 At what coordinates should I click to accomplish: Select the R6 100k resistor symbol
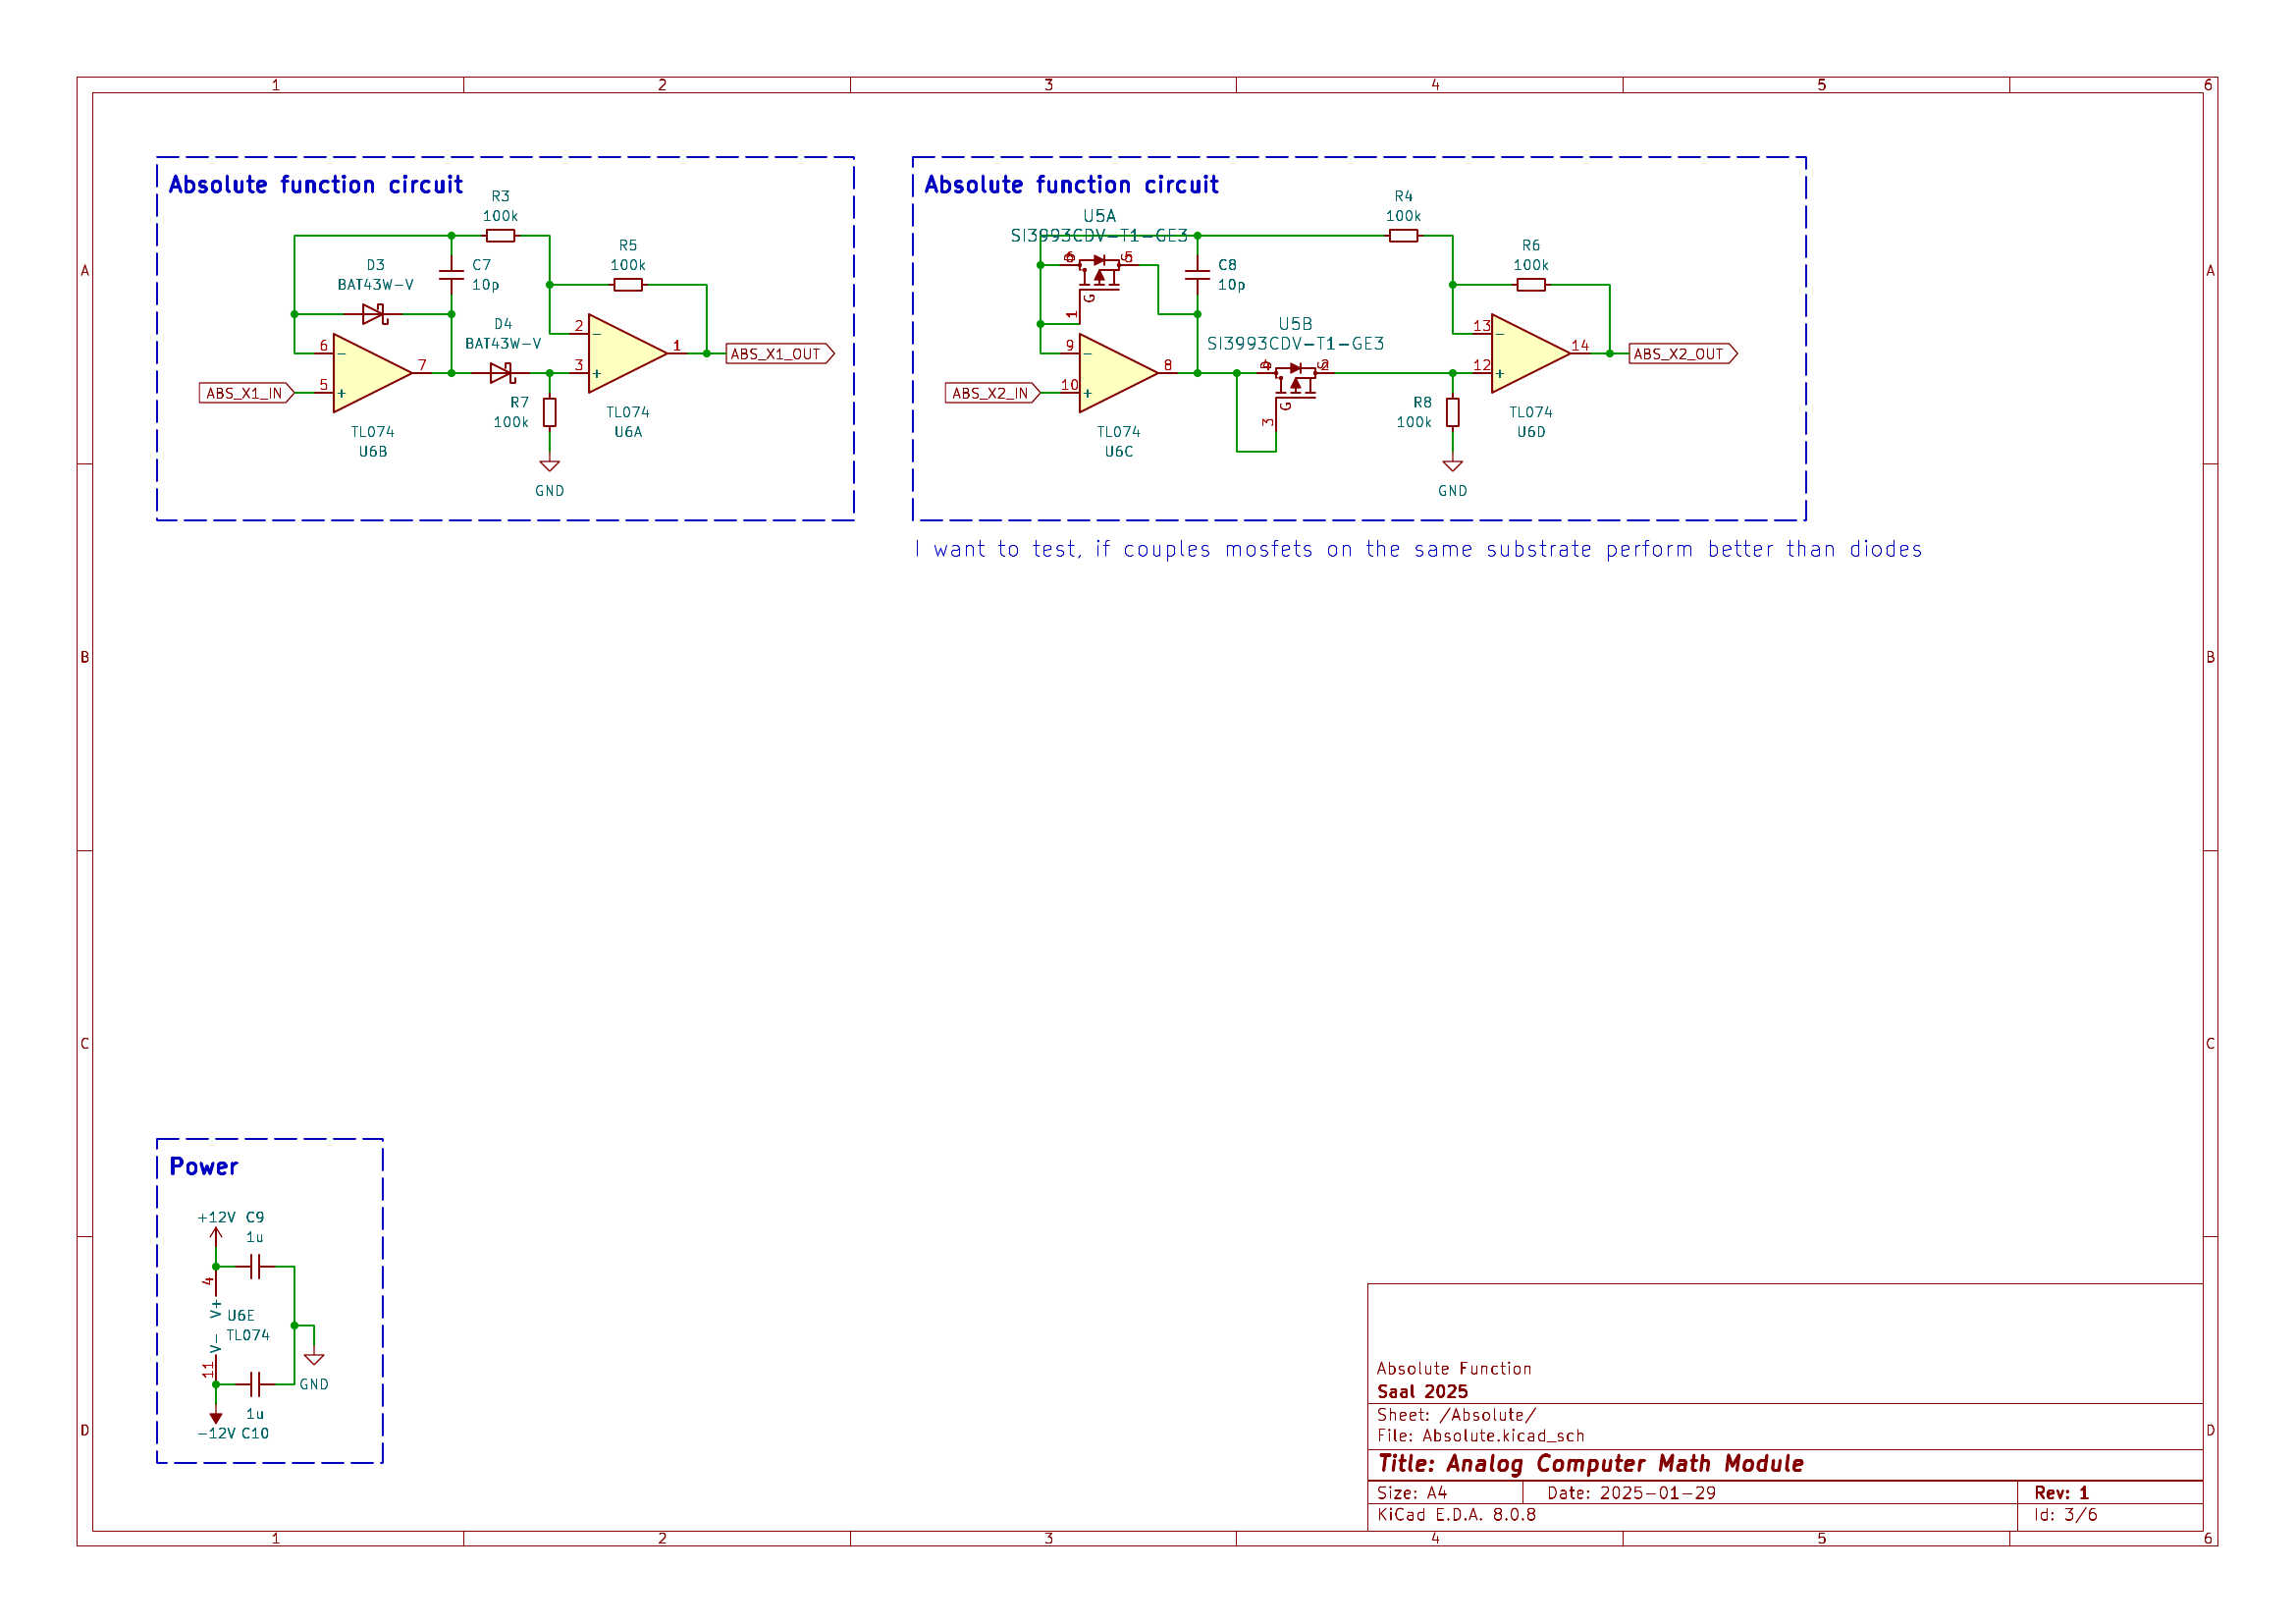(1530, 285)
